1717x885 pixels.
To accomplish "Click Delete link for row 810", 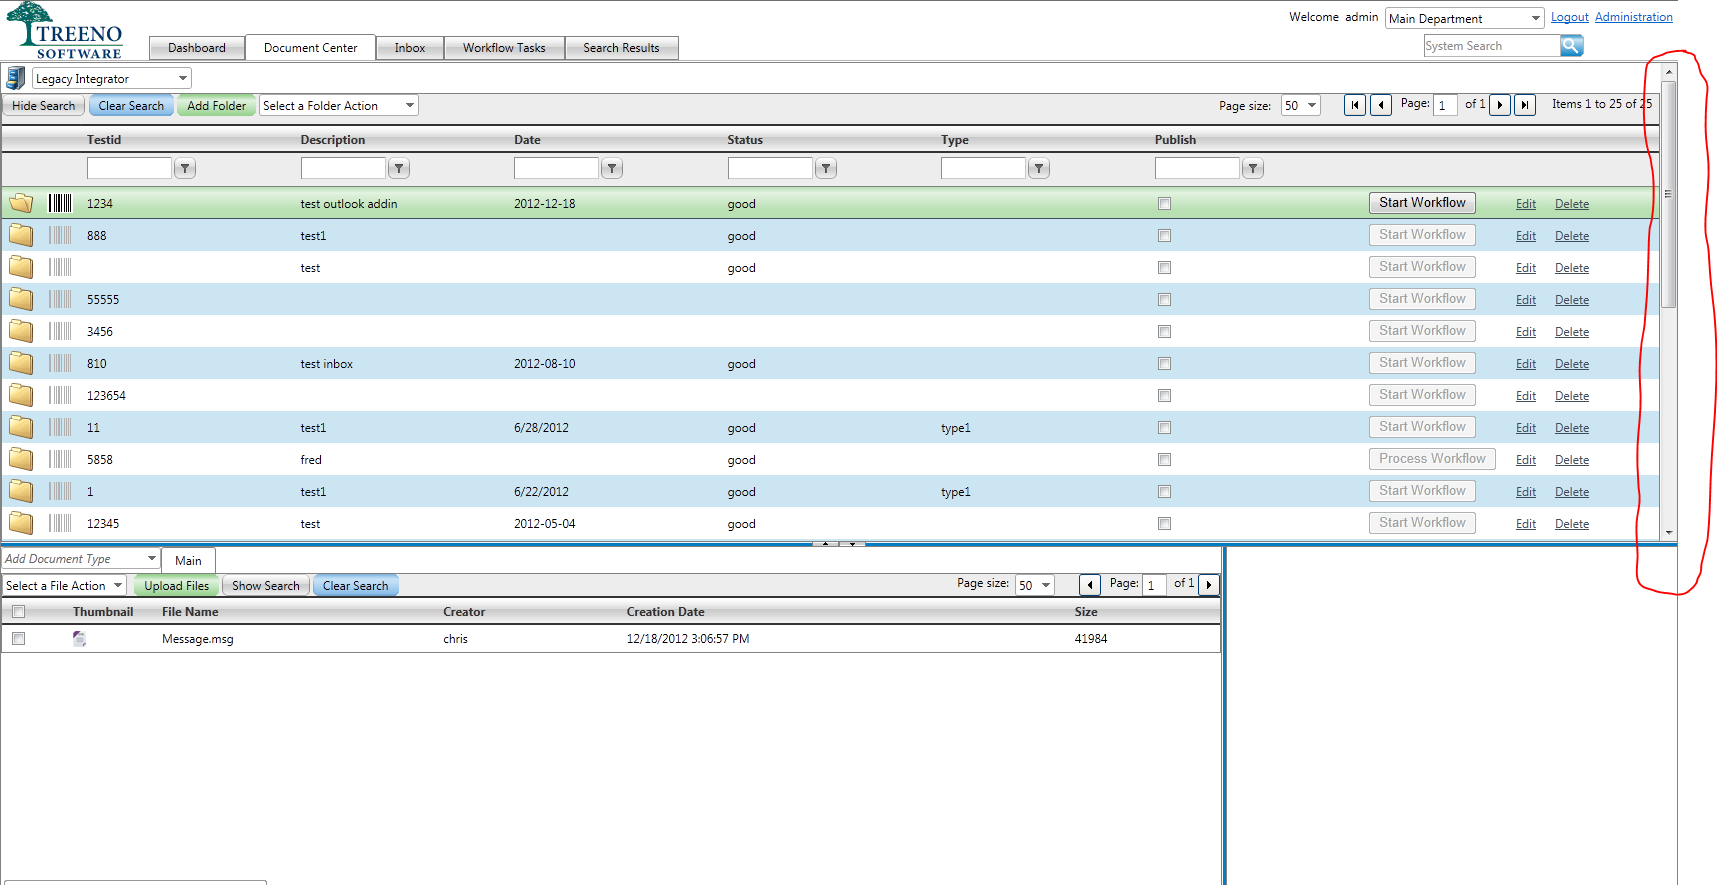I will coord(1572,365).
